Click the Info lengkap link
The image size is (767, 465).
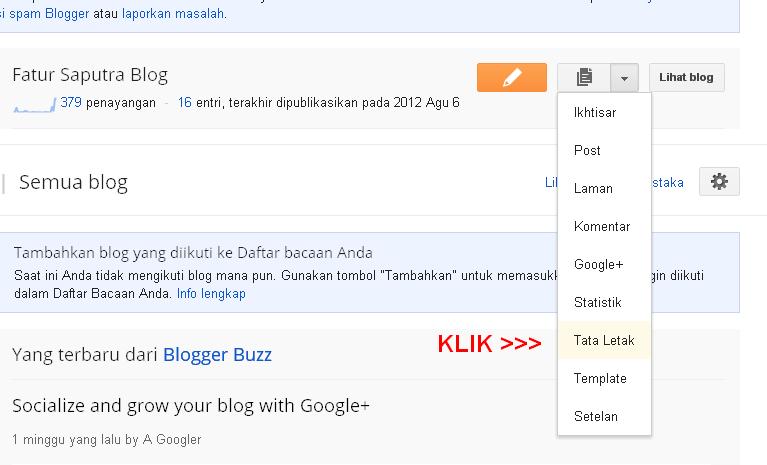(211, 293)
